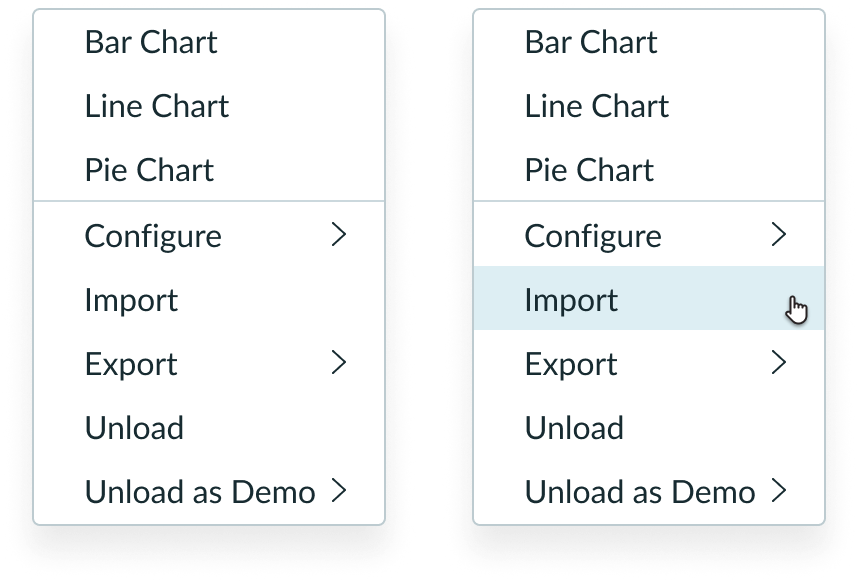Click Import in the left menu
The height and width of the screenshot is (582, 858).
(131, 300)
